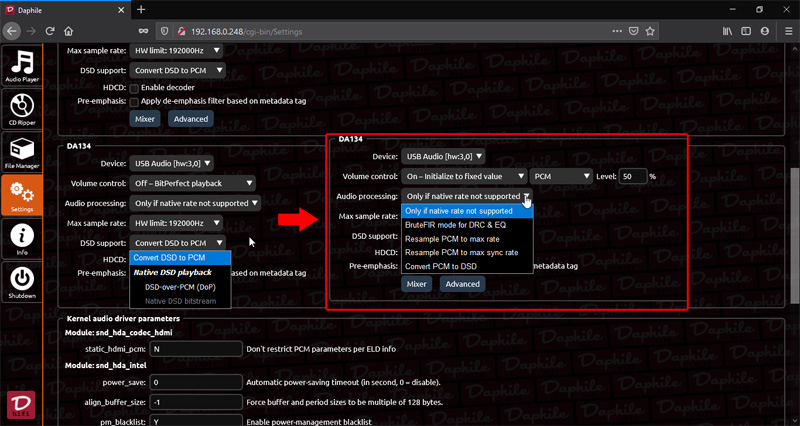The image size is (800, 426).
Task: Open Device dropdown above On – Initialize to fixed value
Action: (x=443, y=157)
